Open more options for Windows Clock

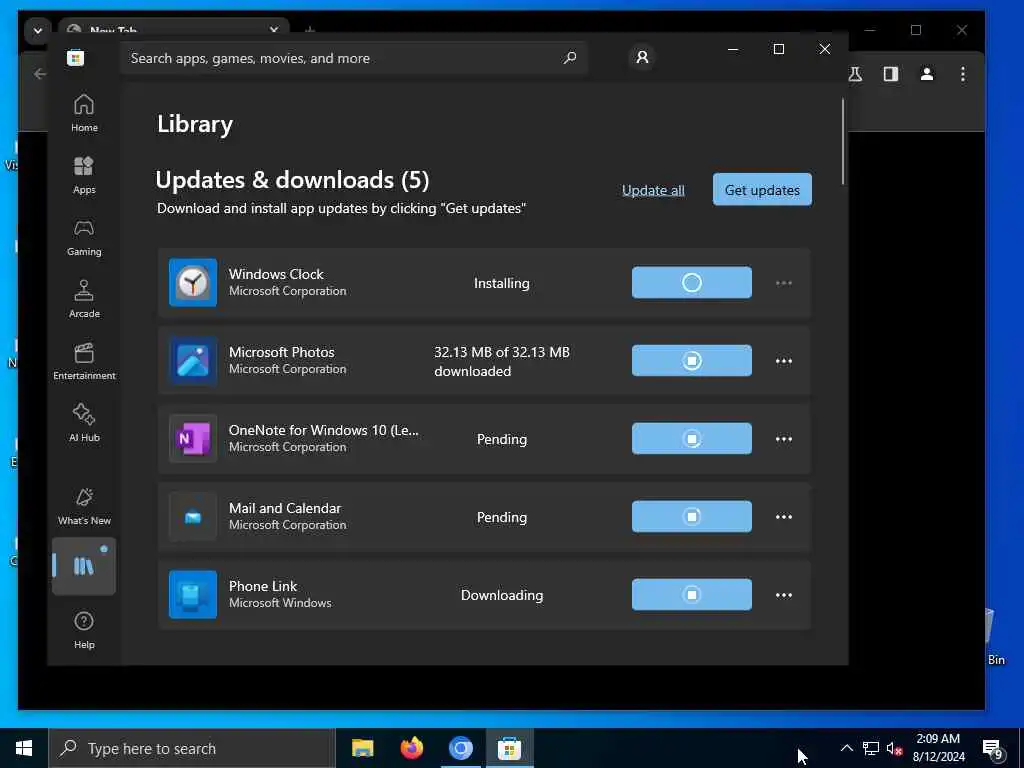(x=784, y=283)
